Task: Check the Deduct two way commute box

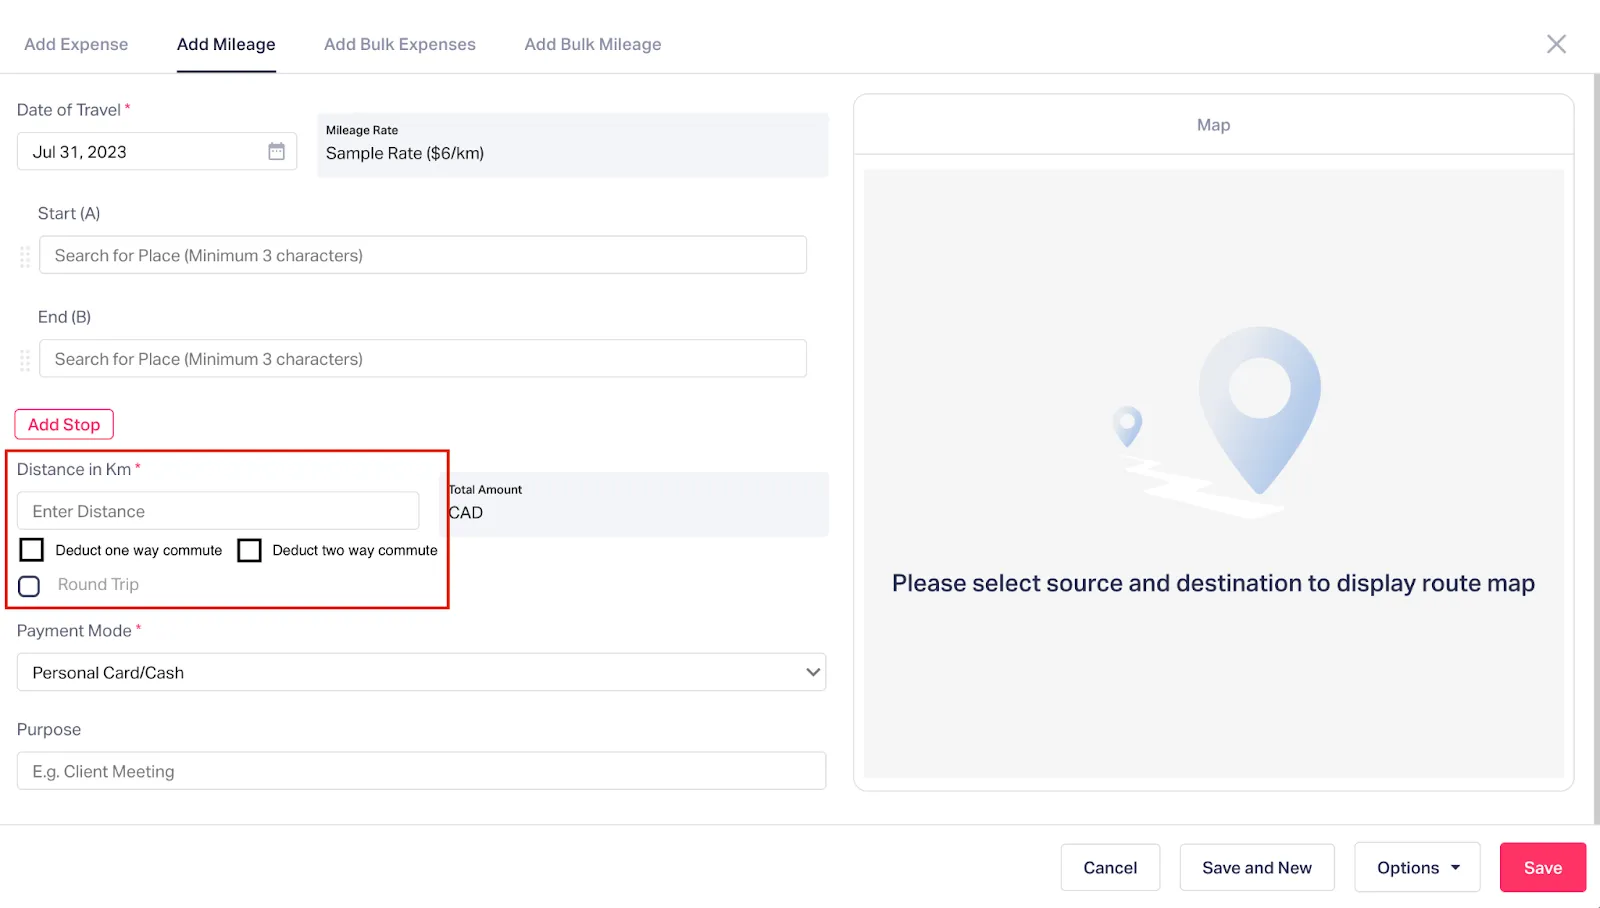Action: click(x=250, y=550)
